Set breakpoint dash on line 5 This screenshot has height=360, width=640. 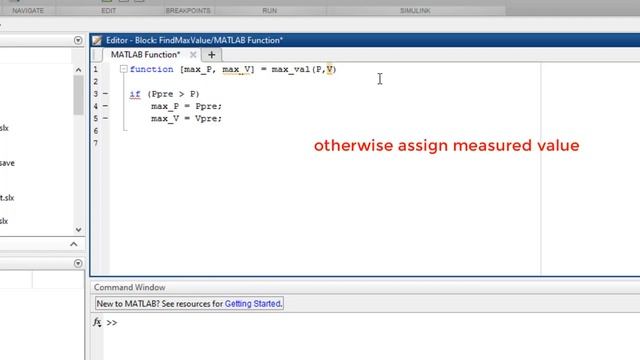(x=105, y=118)
